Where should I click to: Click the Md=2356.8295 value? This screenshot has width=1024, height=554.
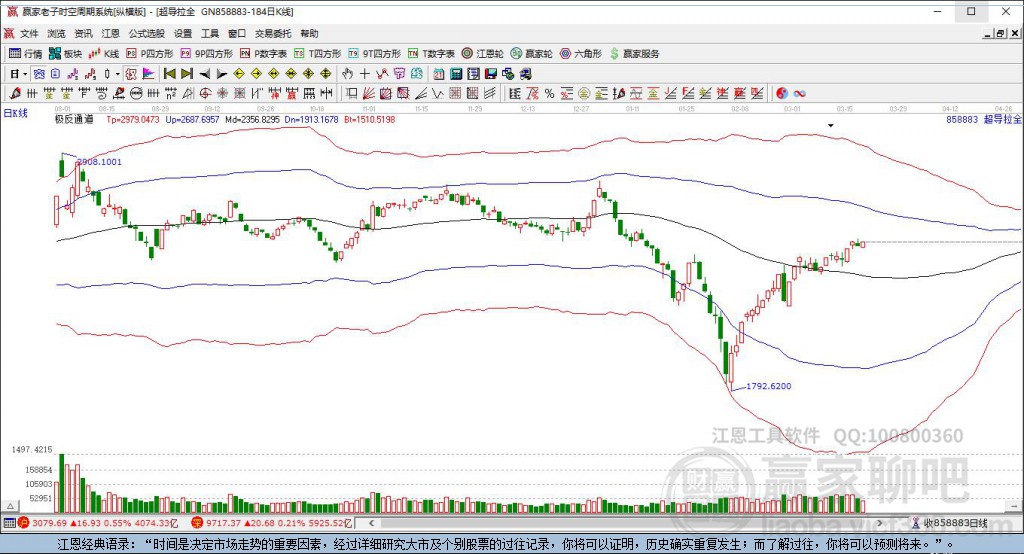pyautogui.click(x=252, y=120)
